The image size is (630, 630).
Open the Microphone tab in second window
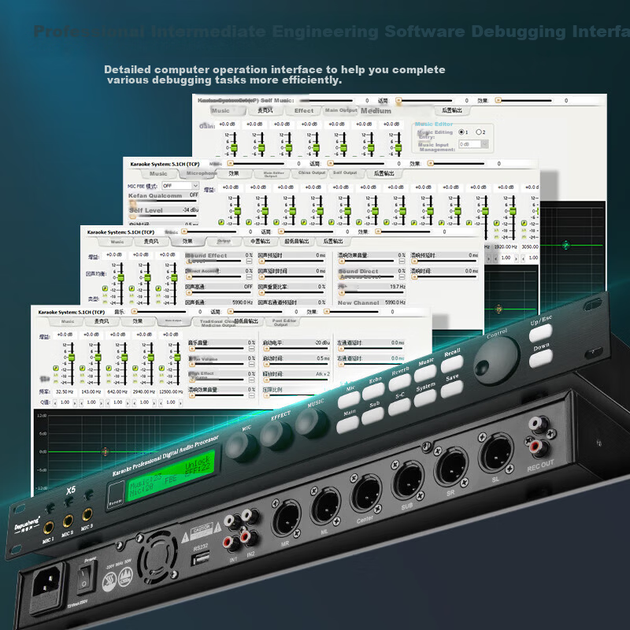(x=198, y=174)
